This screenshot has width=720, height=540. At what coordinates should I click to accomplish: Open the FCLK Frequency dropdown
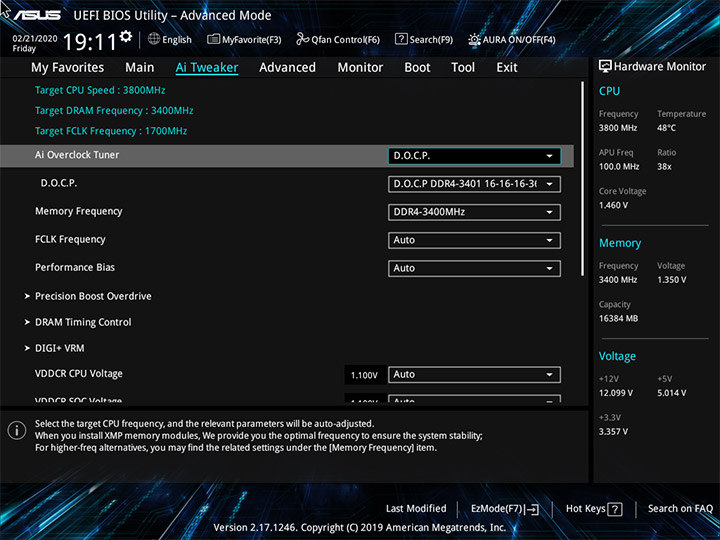(x=474, y=240)
